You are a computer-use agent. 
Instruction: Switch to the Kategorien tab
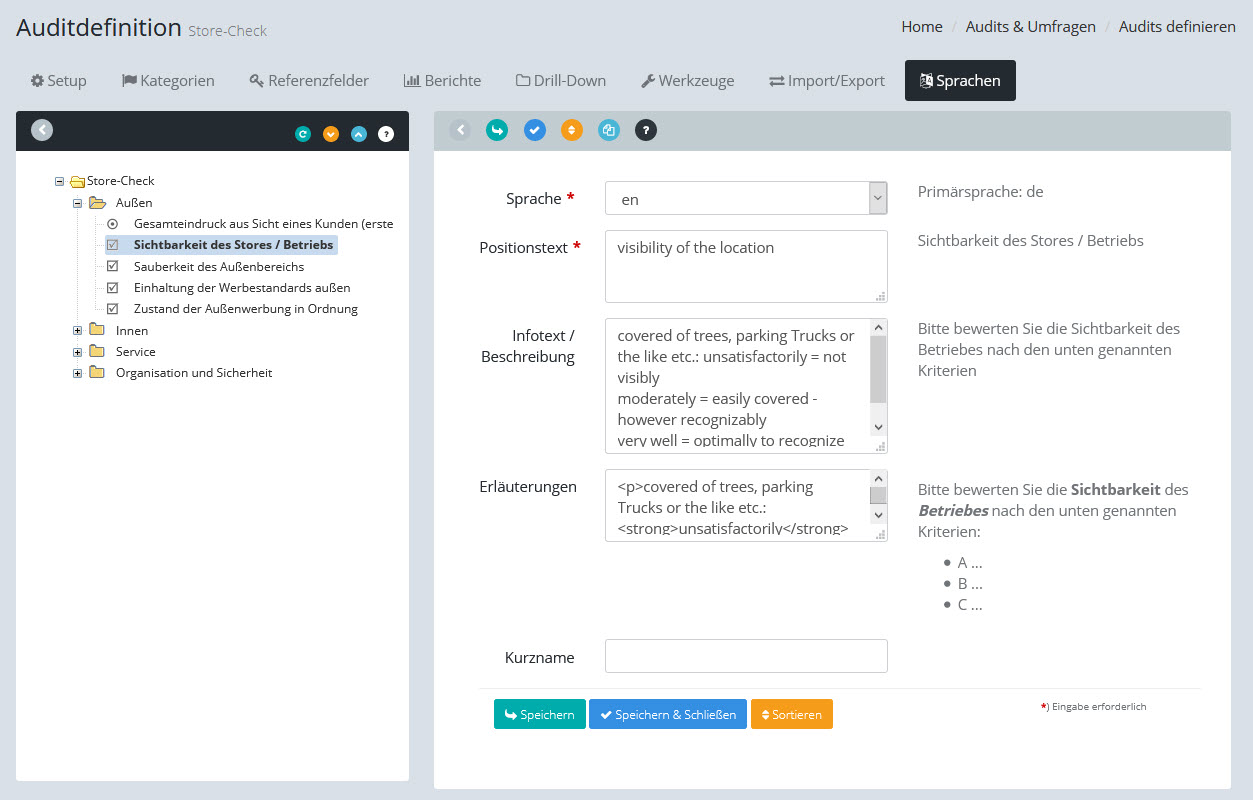pos(168,81)
